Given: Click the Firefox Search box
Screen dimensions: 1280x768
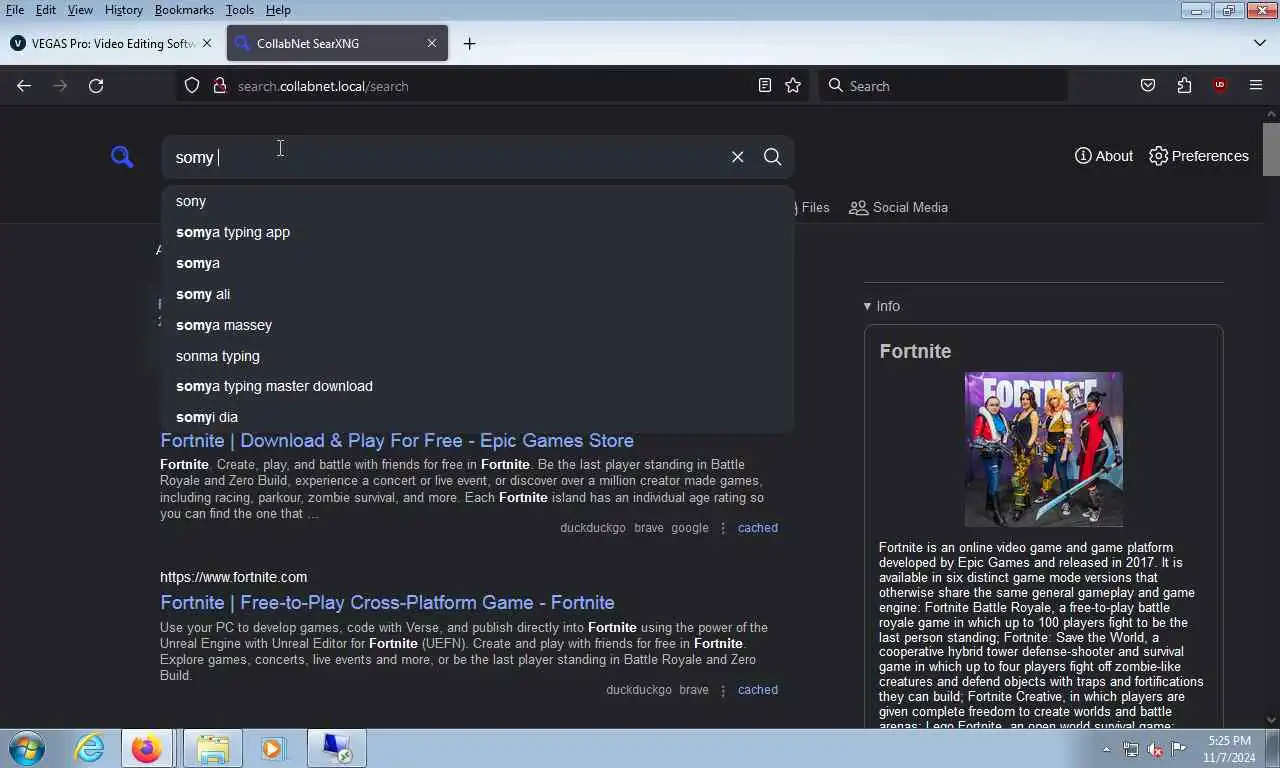Looking at the screenshot, I should tap(943, 86).
